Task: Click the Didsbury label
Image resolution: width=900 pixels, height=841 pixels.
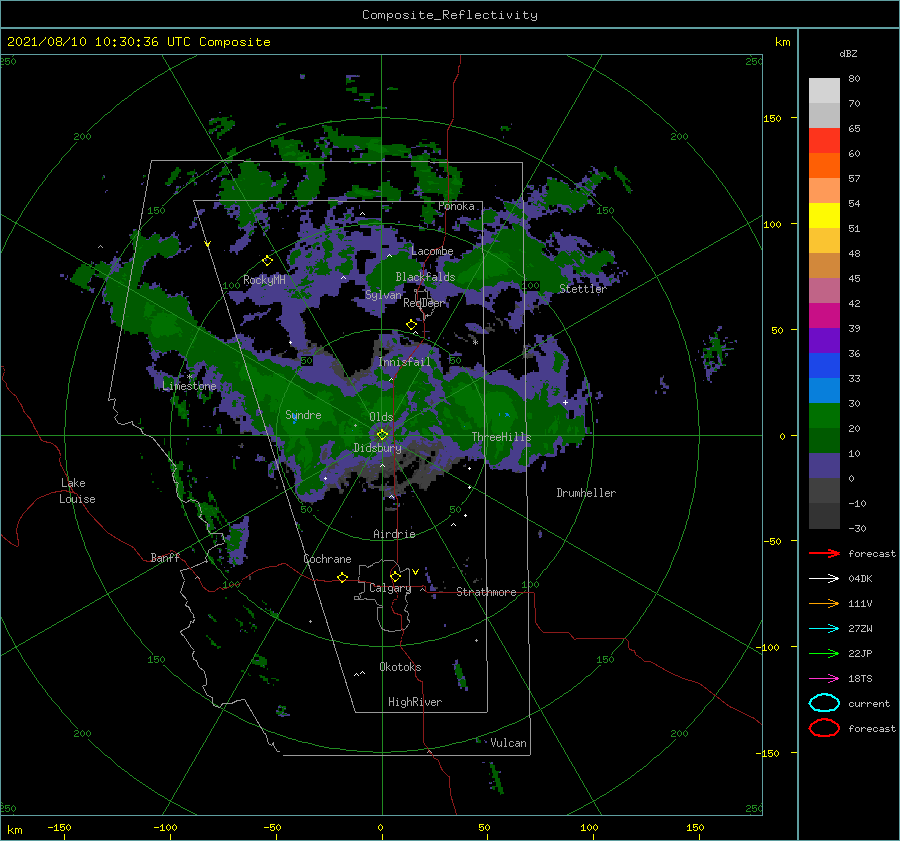Action: click(x=377, y=448)
